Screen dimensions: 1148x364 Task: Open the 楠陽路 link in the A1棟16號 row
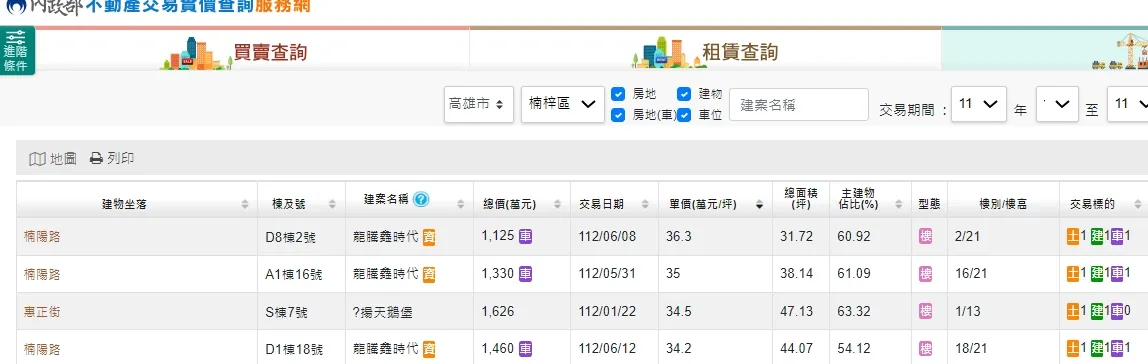coord(42,275)
